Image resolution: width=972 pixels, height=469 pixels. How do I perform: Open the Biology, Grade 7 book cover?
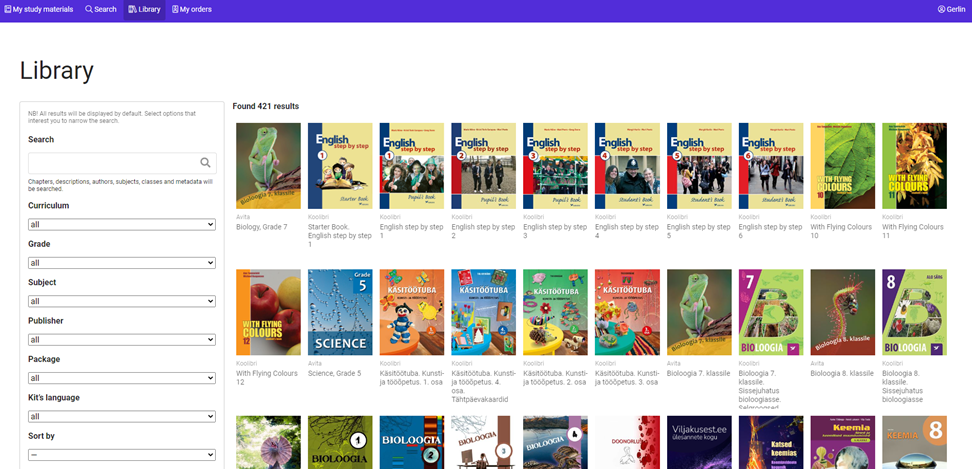[x=268, y=166]
